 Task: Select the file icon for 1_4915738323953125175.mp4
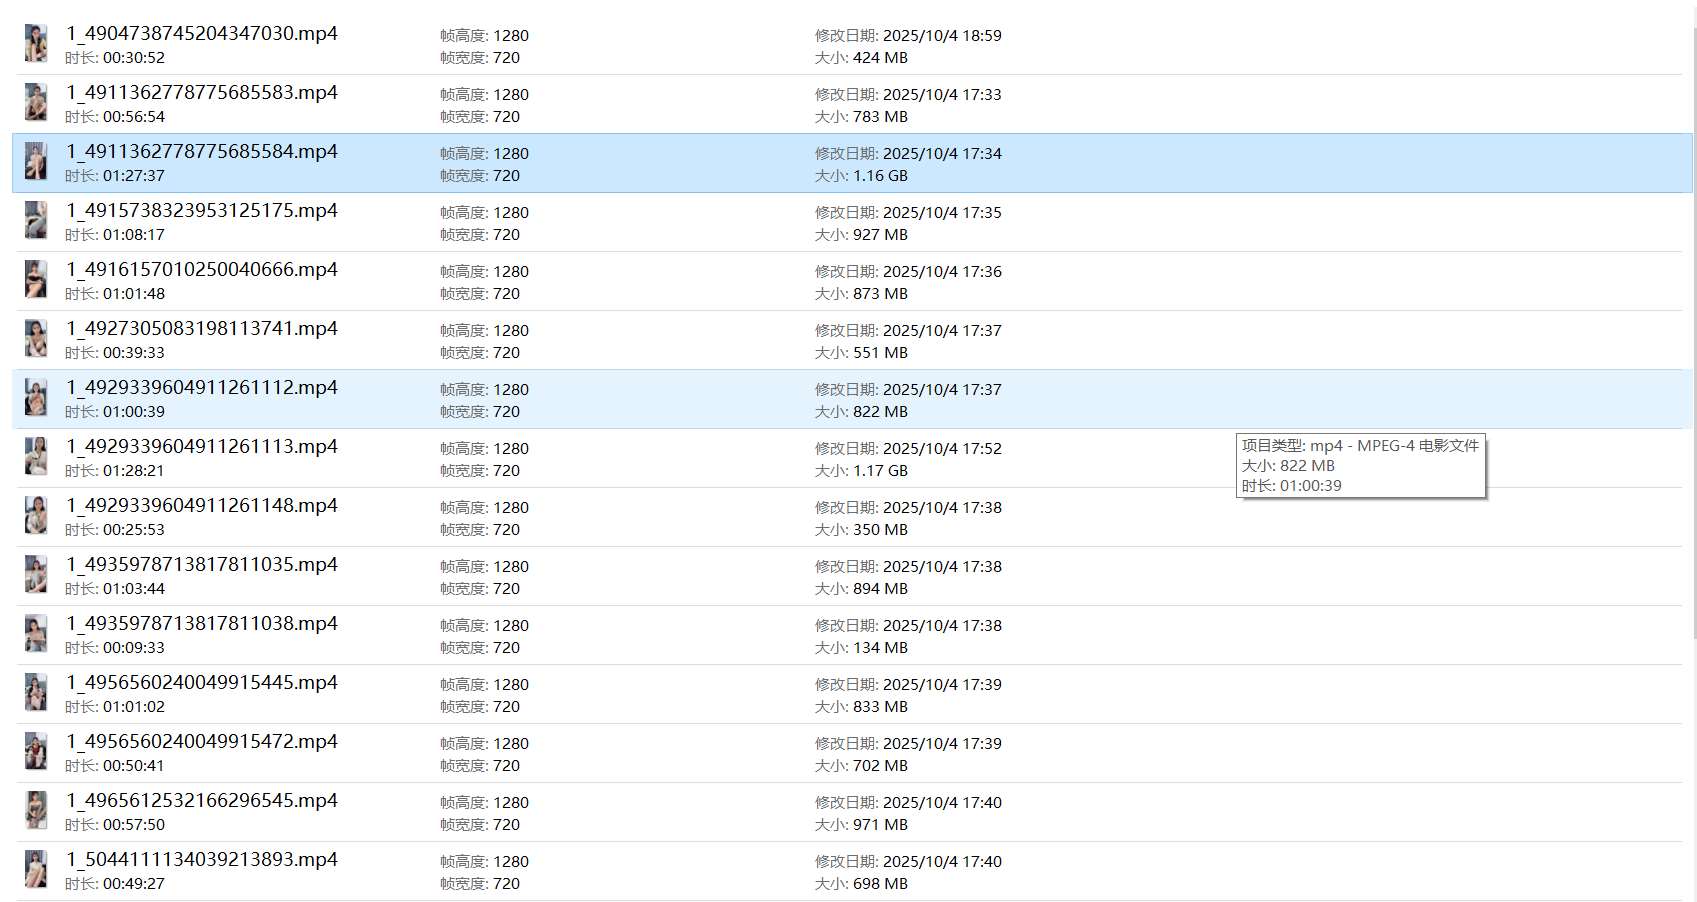click(36, 222)
